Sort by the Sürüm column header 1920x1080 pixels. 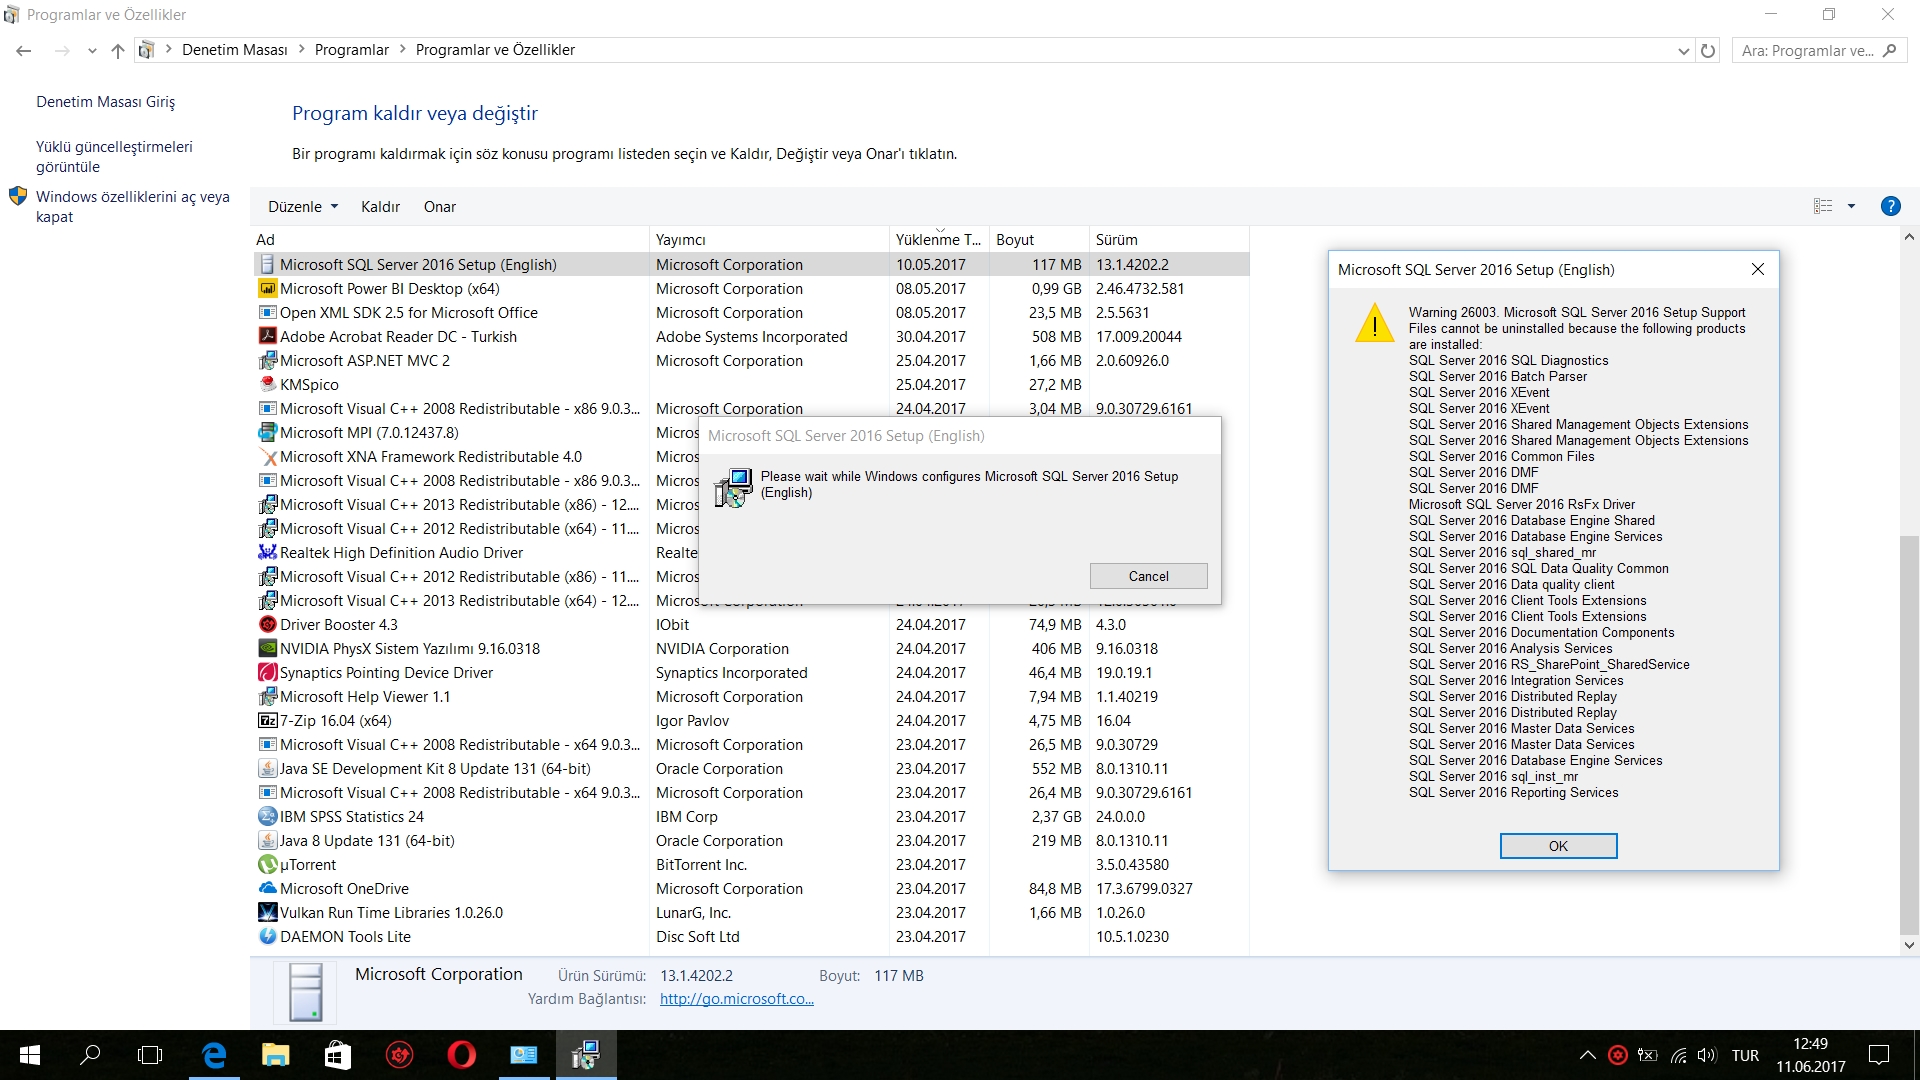click(x=1169, y=239)
